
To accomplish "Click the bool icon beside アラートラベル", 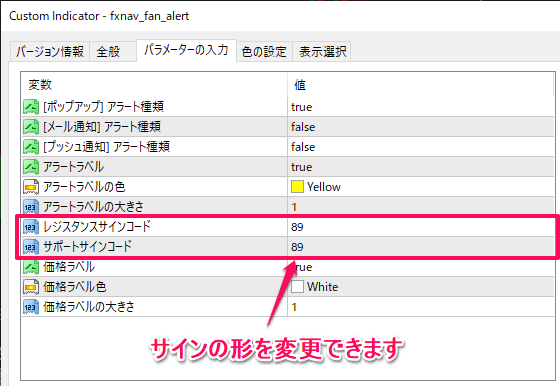I will click(x=31, y=167).
